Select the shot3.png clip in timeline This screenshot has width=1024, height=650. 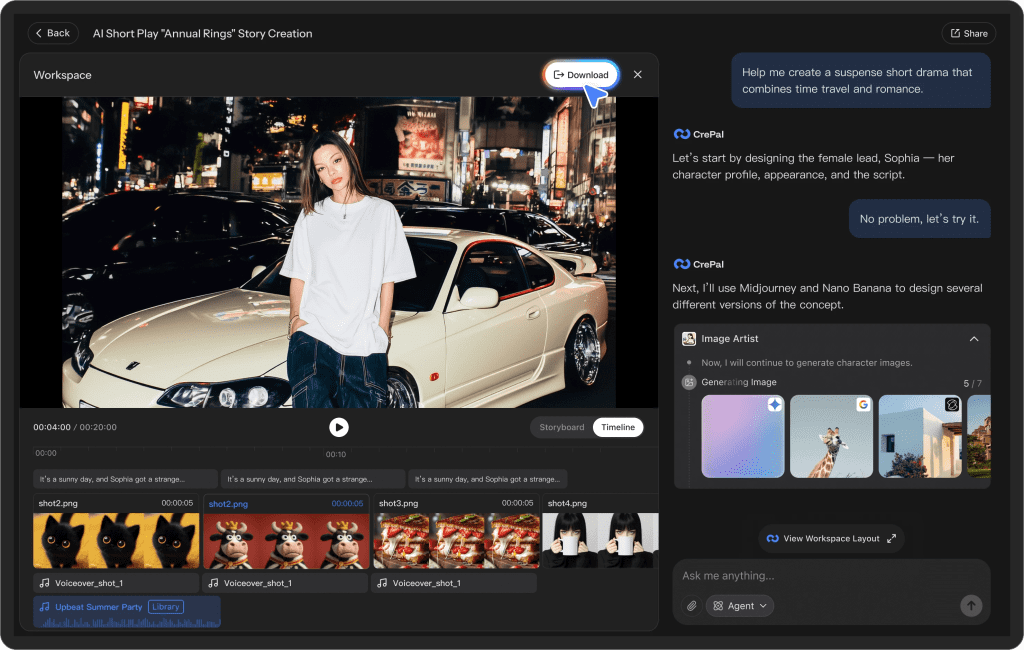[x=455, y=540]
